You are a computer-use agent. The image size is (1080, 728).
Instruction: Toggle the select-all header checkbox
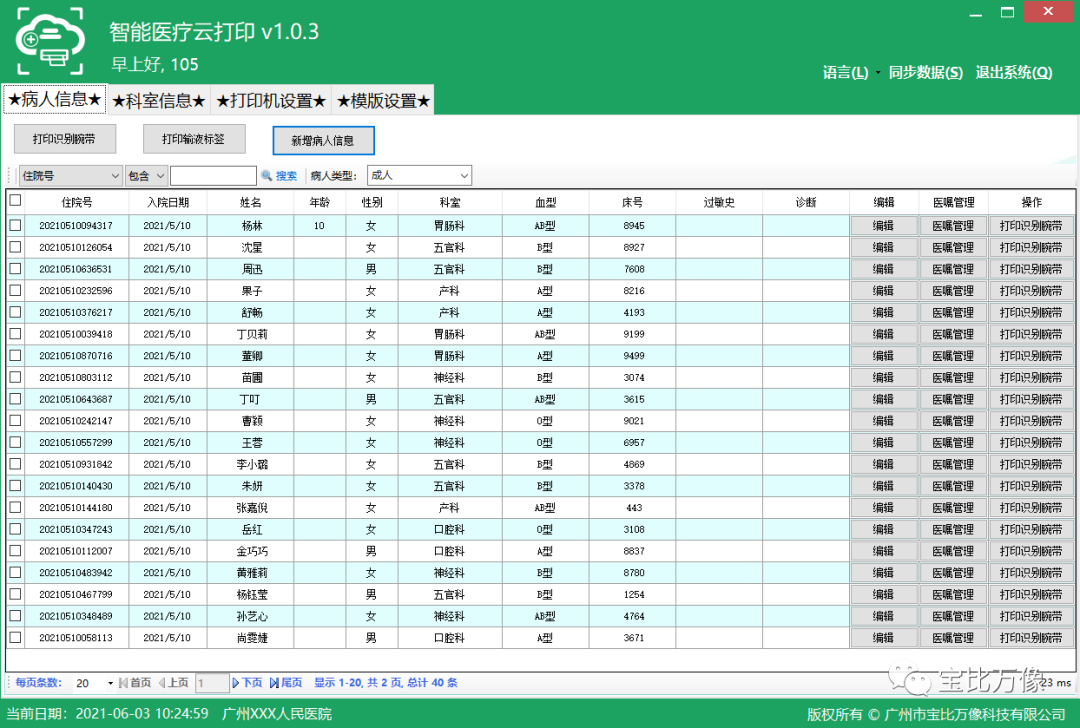click(x=15, y=200)
